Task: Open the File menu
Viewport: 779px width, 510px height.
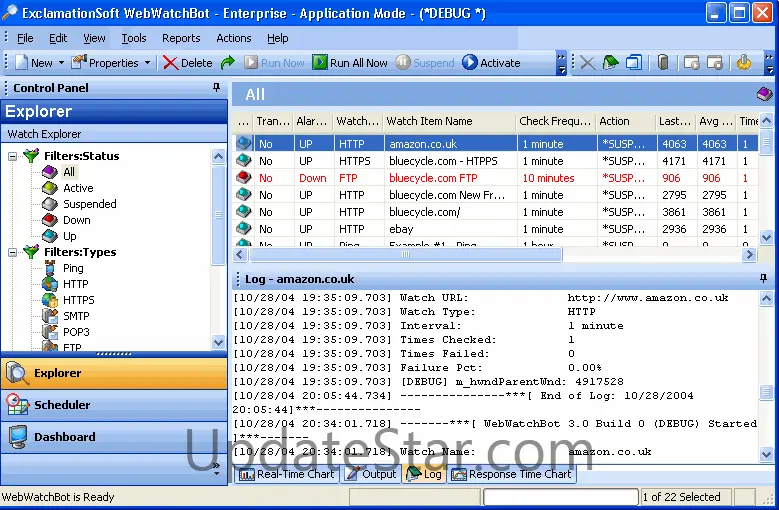Action: click(x=25, y=38)
